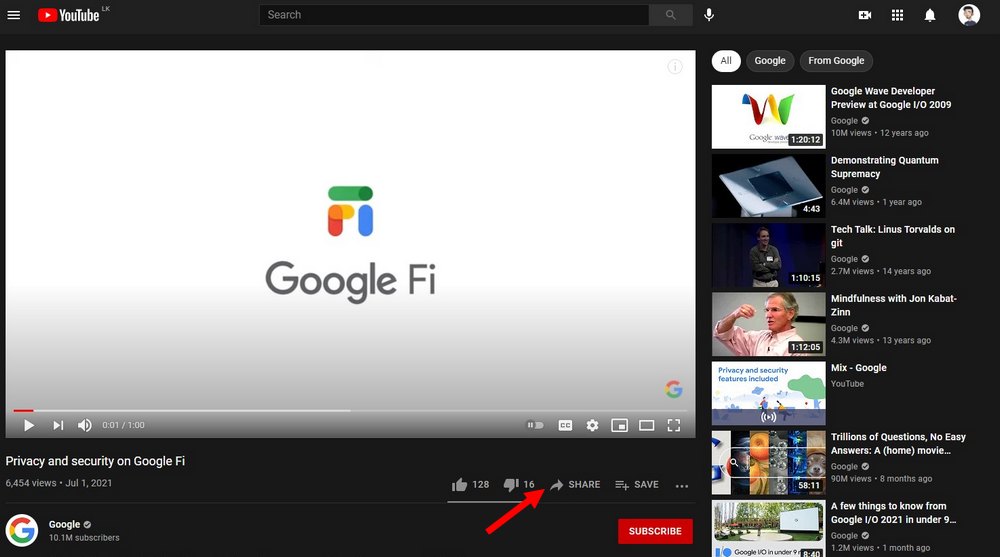
Task: Enter full screen mode
Action: pyautogui.click(x=673, y=425)
